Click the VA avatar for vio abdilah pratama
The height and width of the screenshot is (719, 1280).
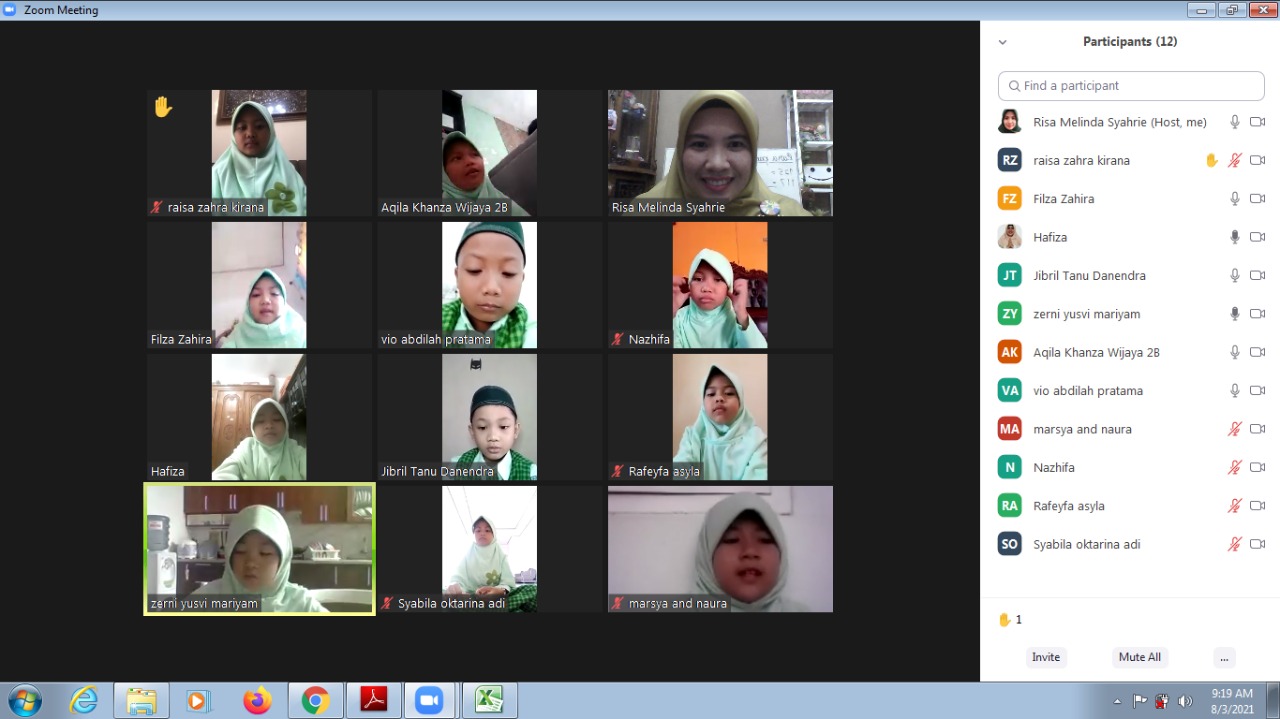click(x=1010, y=391)
